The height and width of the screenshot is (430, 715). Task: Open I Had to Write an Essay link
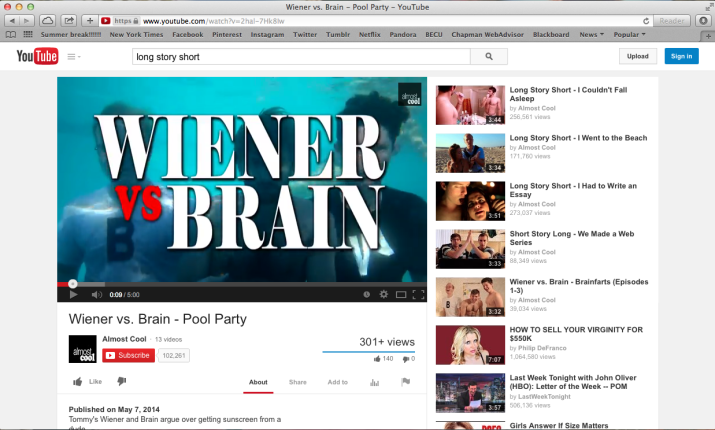(x=573, y=190)
